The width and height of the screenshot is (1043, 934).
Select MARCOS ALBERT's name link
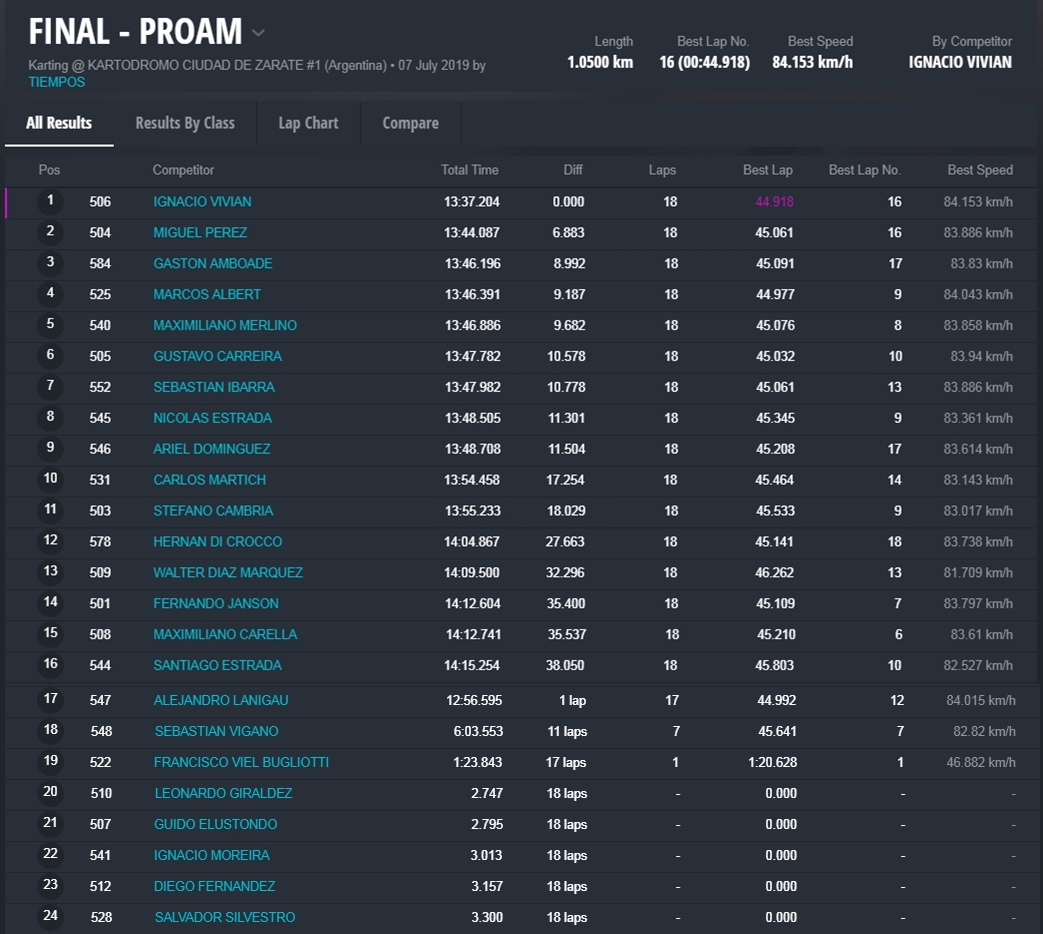pos(207,295)
